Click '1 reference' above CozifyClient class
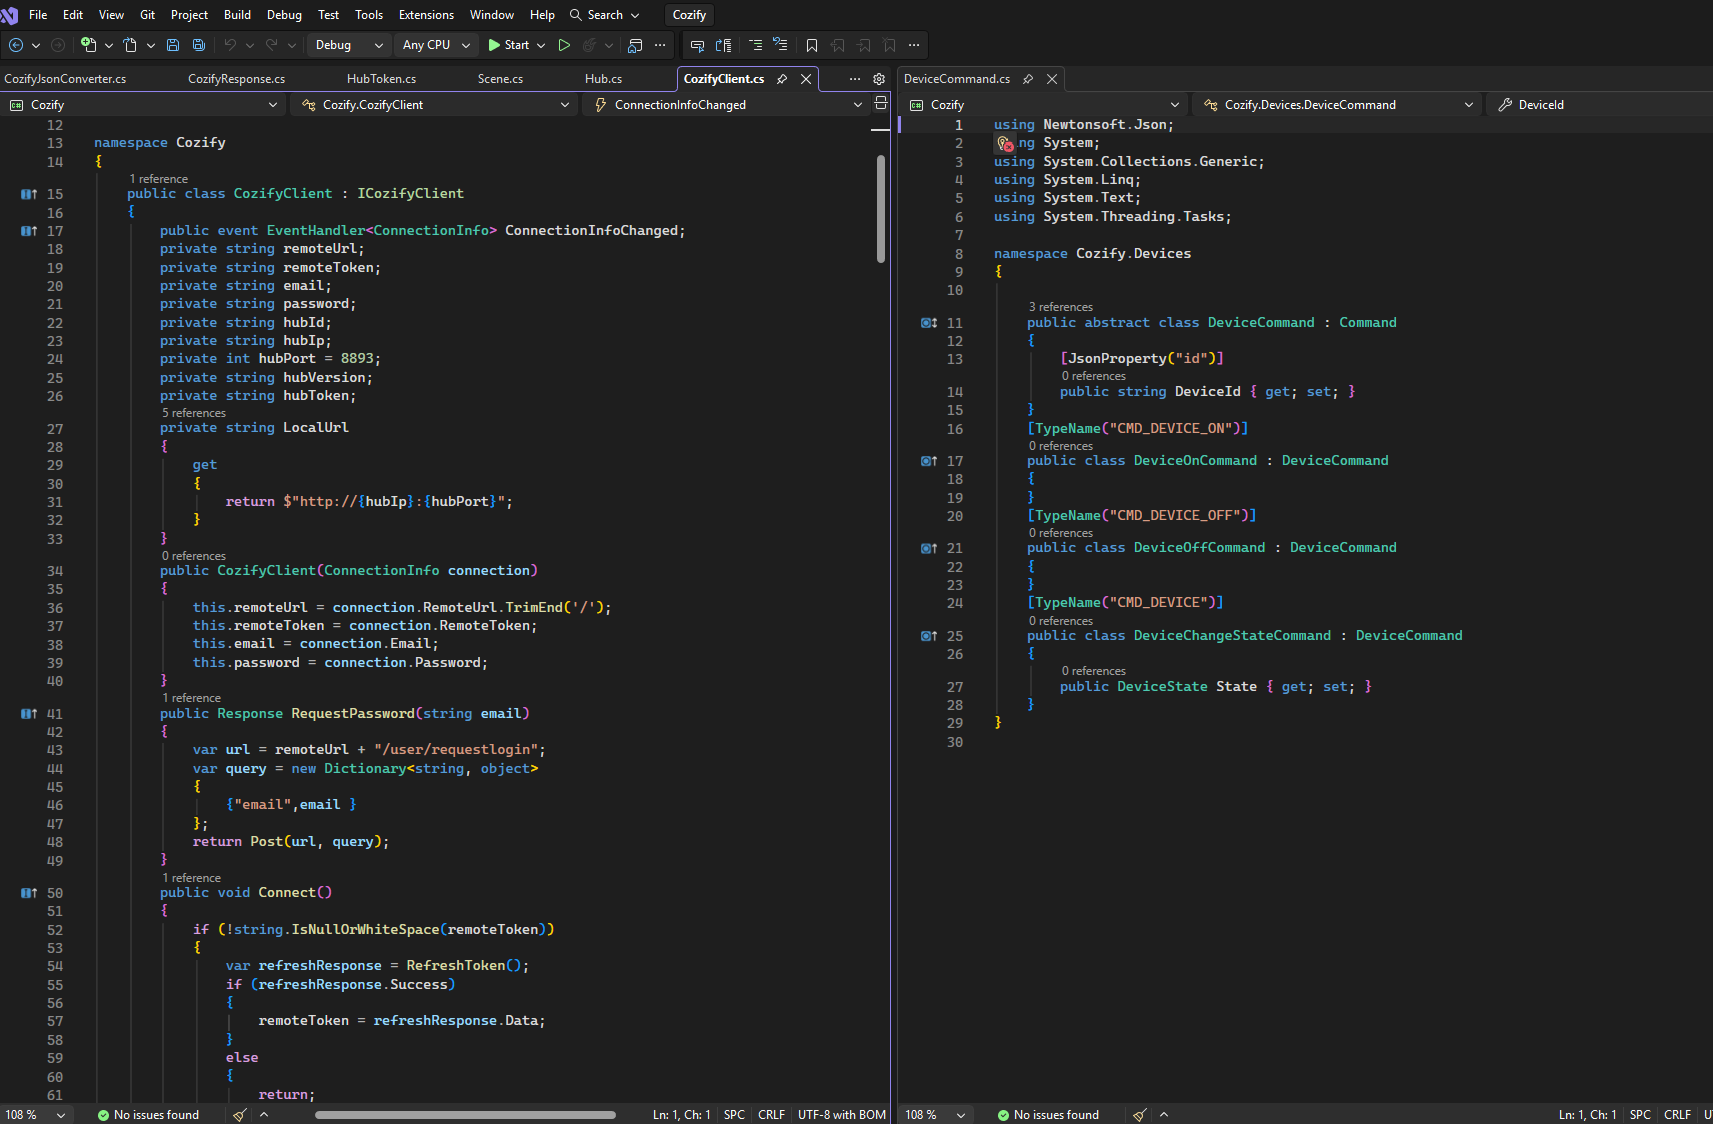This screenshot has height=1124, width=1713. tap(158, 179)
